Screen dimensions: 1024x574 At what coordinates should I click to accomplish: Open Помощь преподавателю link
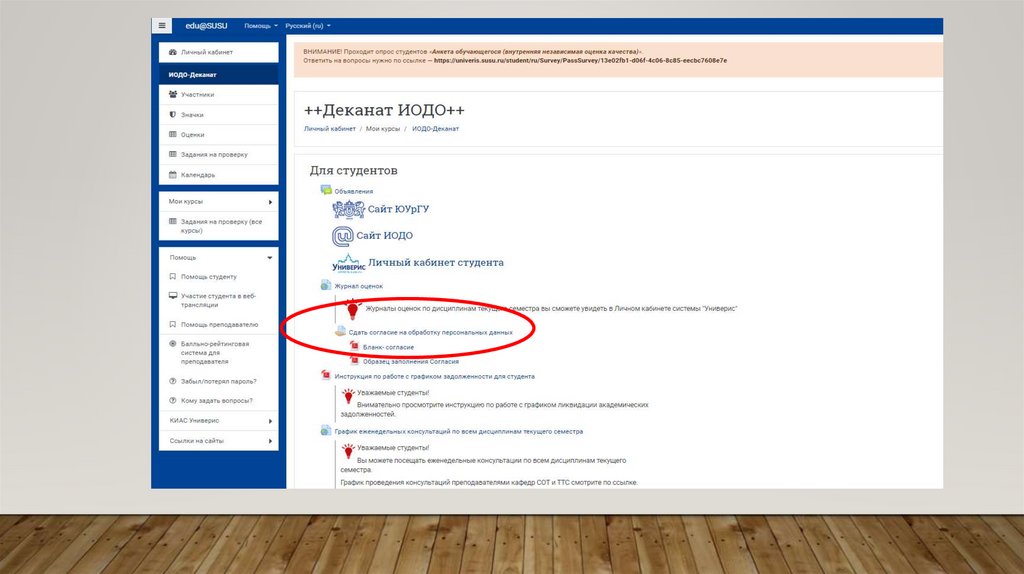pos(219,325)
